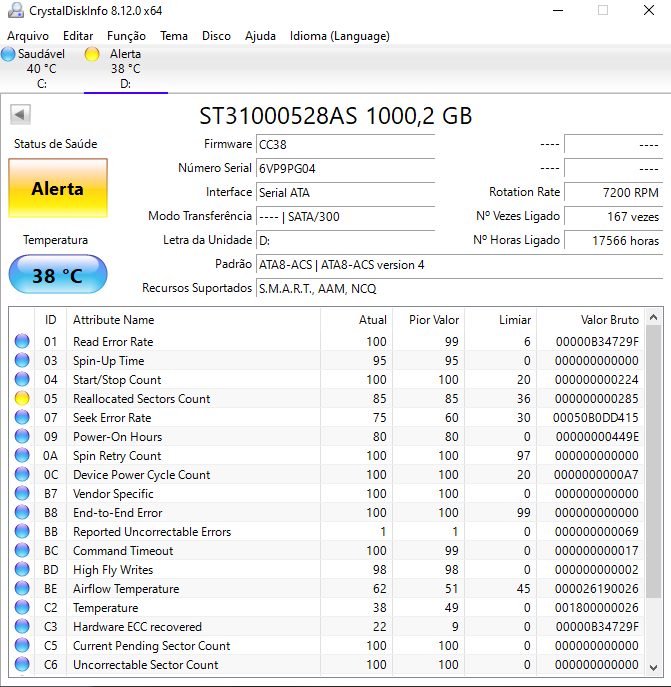Open the Disco menu

[x=216, y=36]
